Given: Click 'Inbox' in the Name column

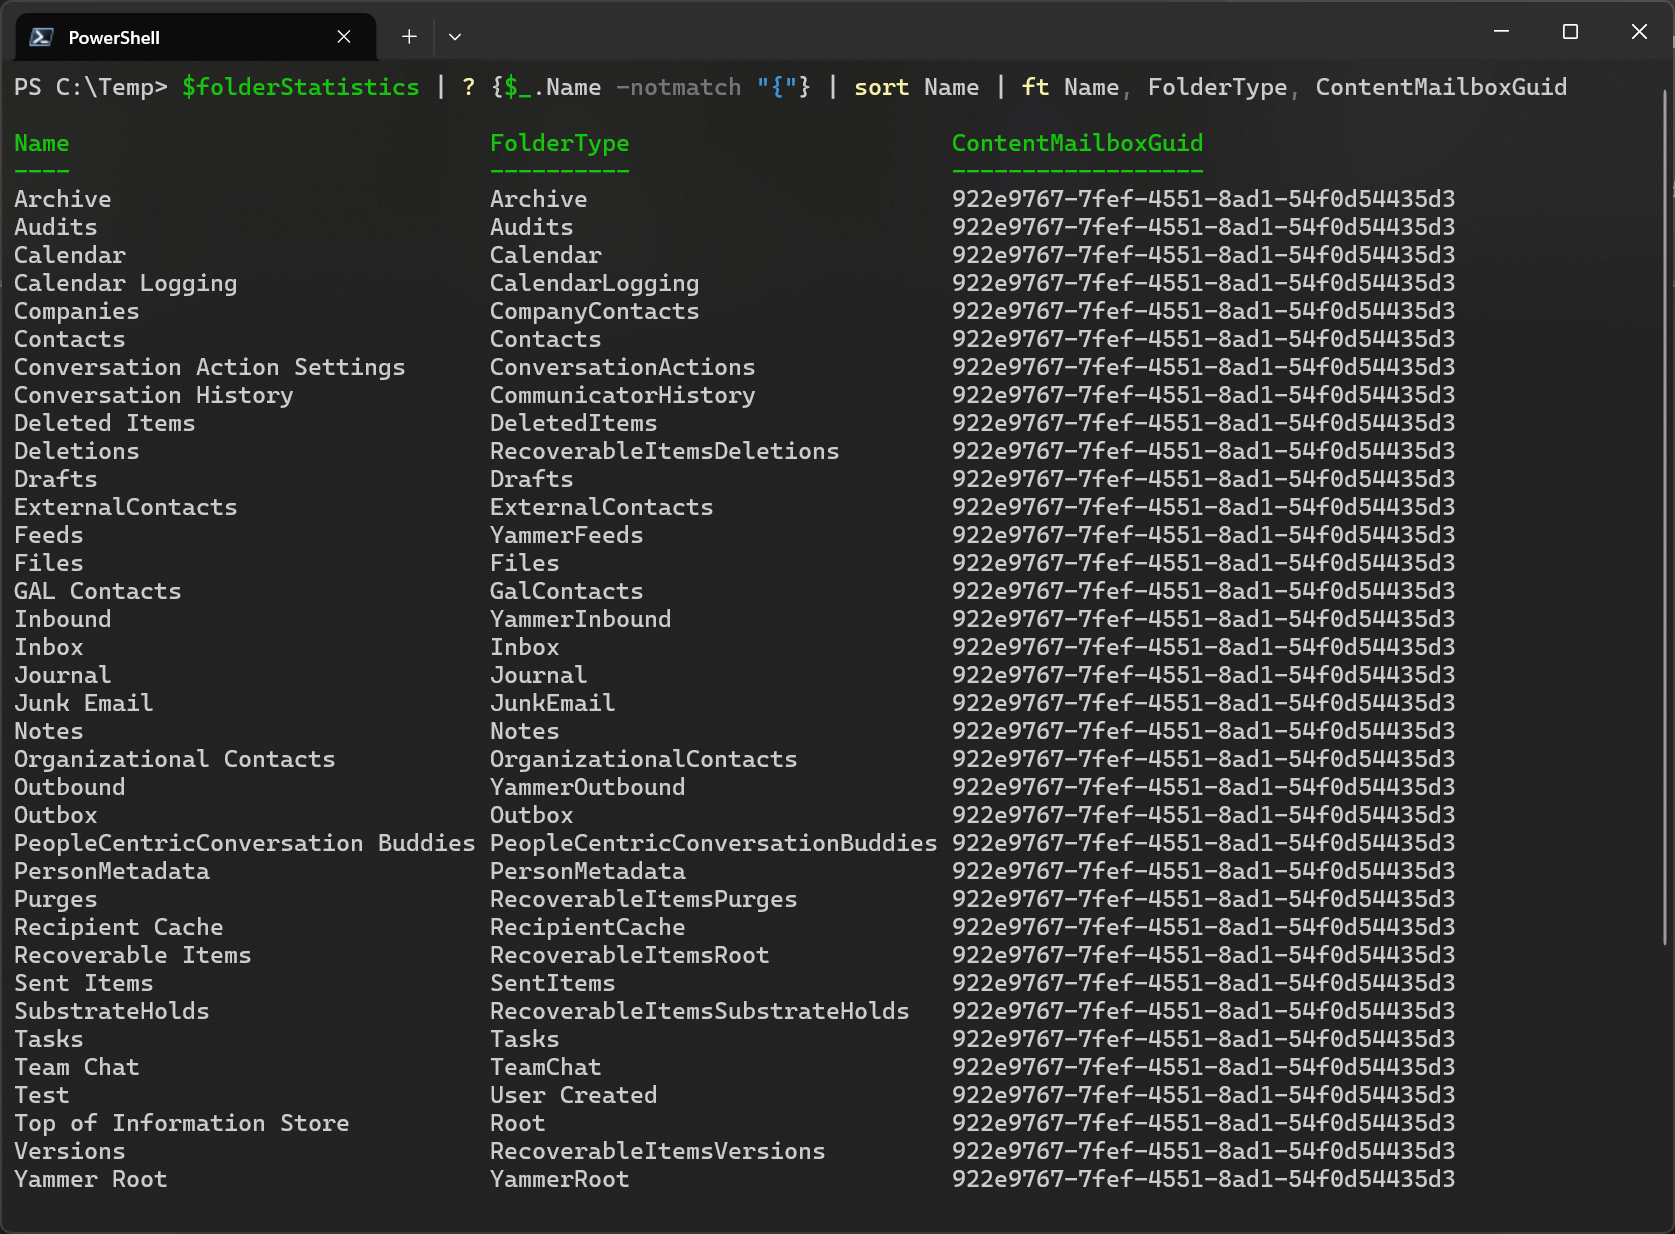Looking at the screenshot, I should pyautogui.click(x=49, y=647).
